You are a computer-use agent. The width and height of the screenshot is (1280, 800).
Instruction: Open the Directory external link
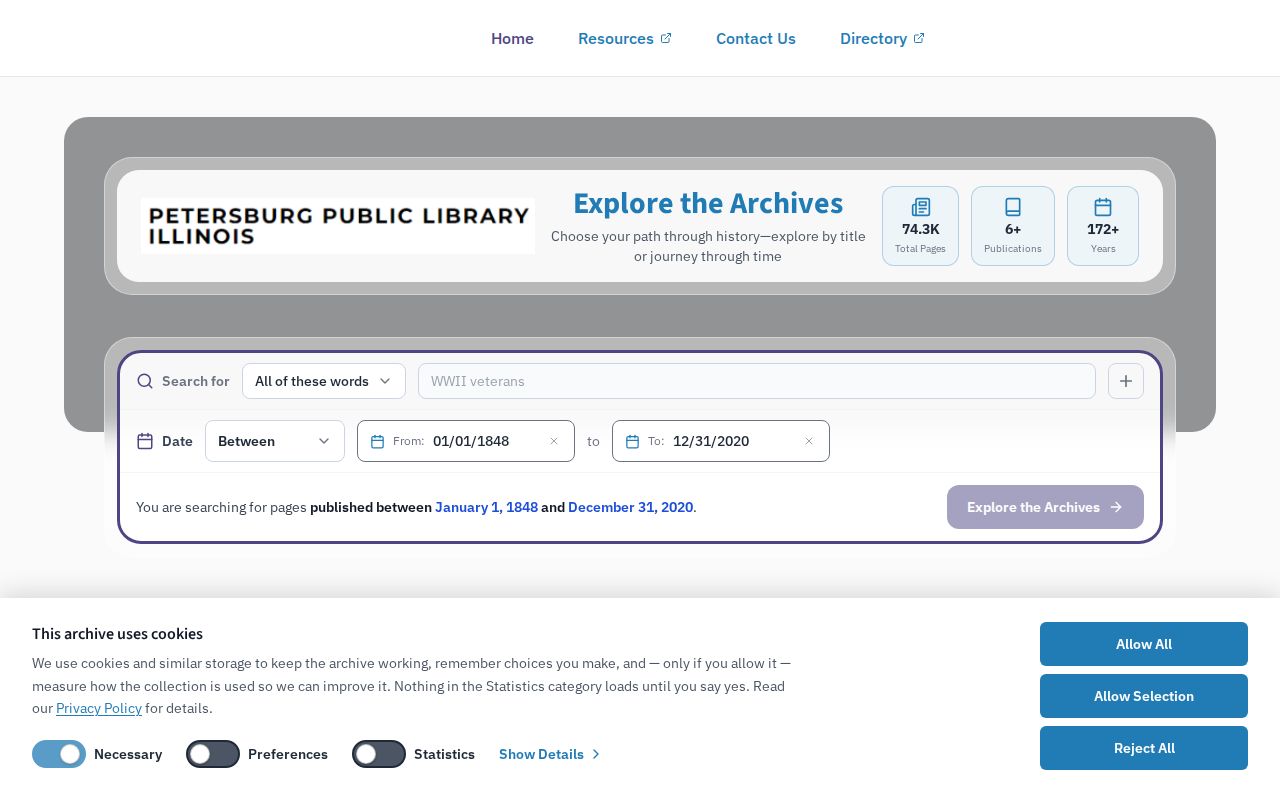coord(882,38)
